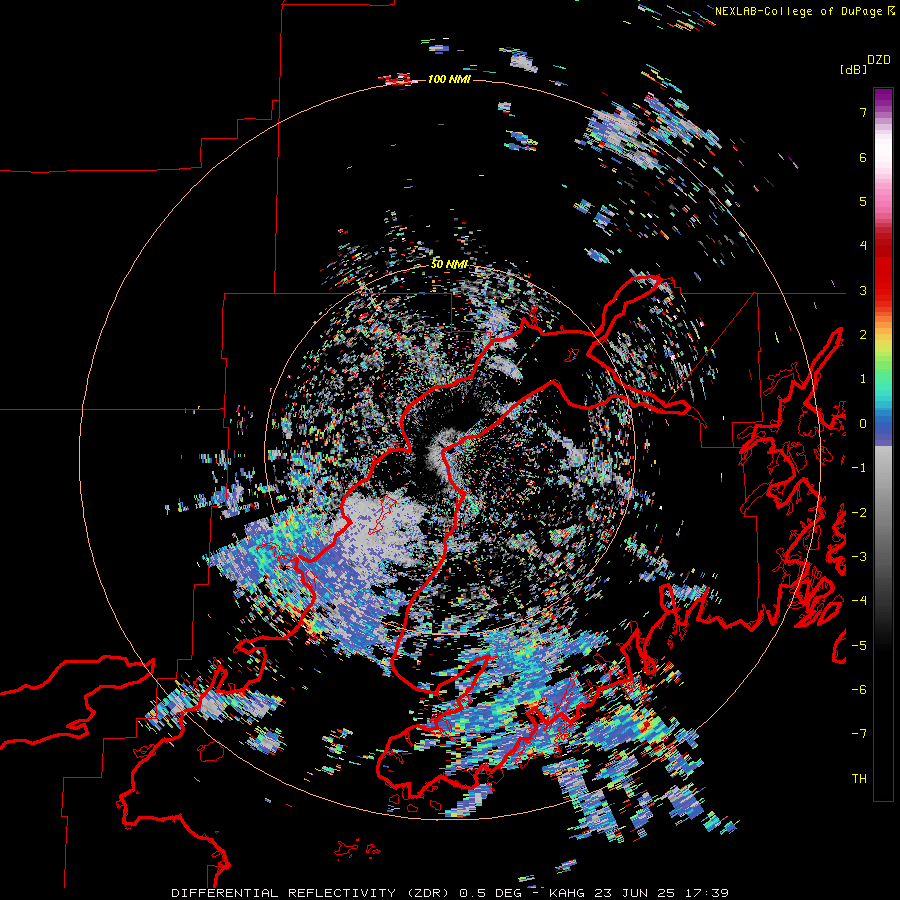Screen dimensions: 900x900
Task: Click the 17:39 timestamp
Action: tap(707, 893)
